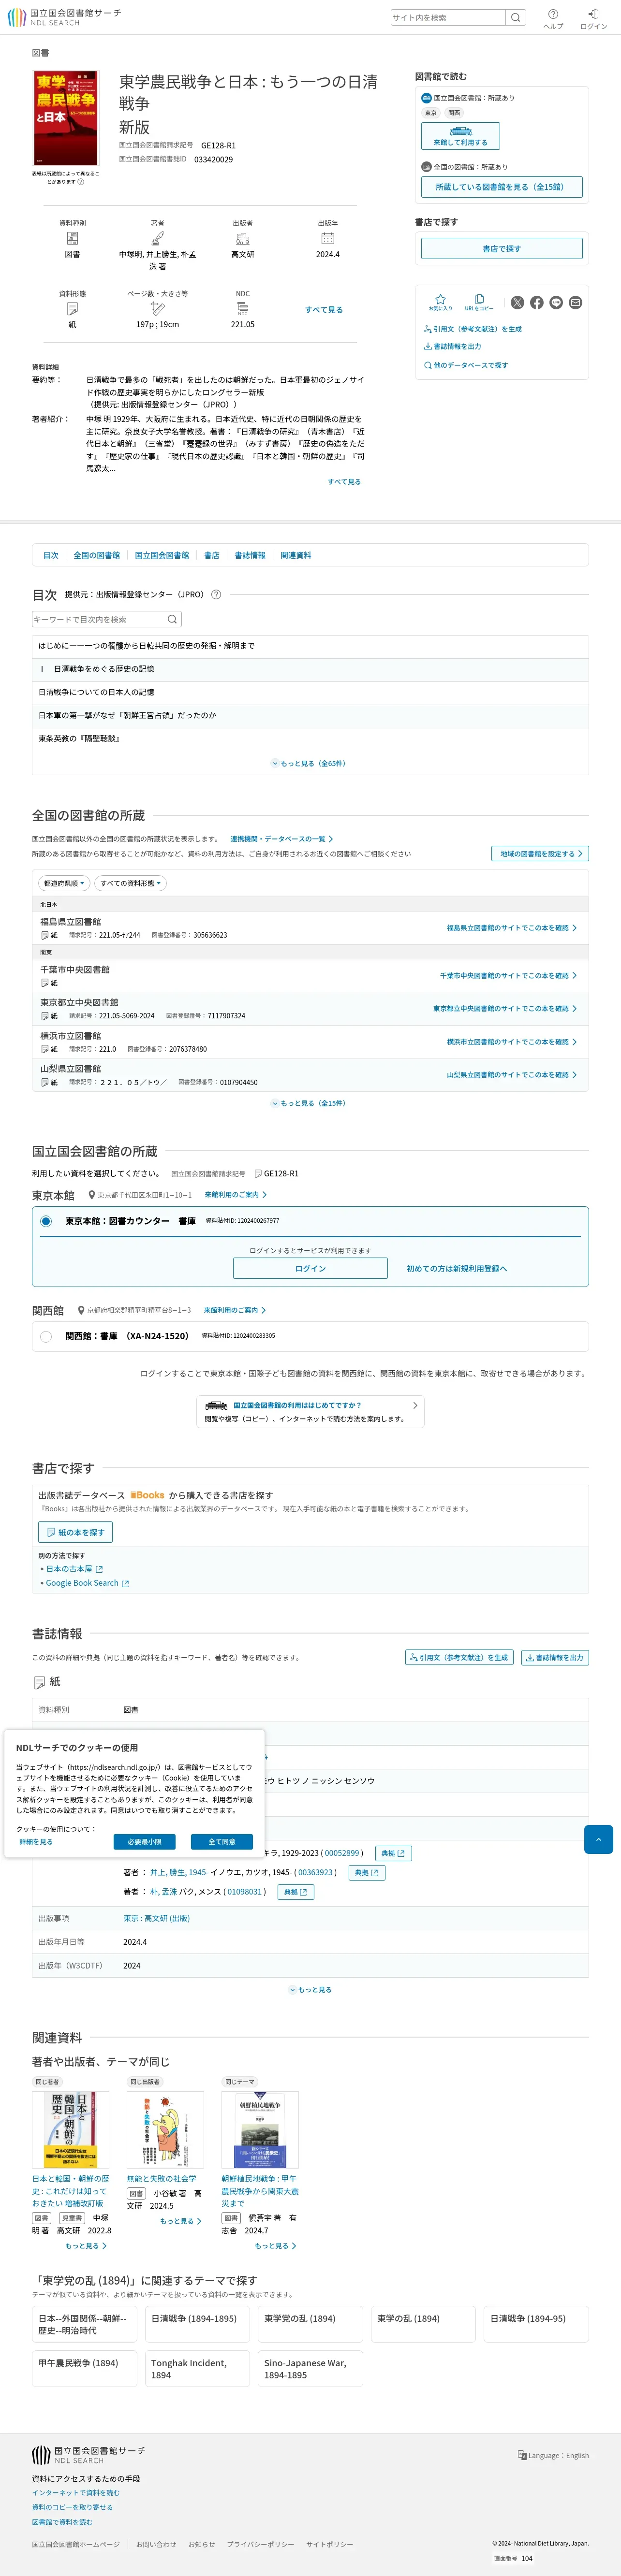
Task: Expand もっと見る under bibliographic info
Action: point(310,1989)
